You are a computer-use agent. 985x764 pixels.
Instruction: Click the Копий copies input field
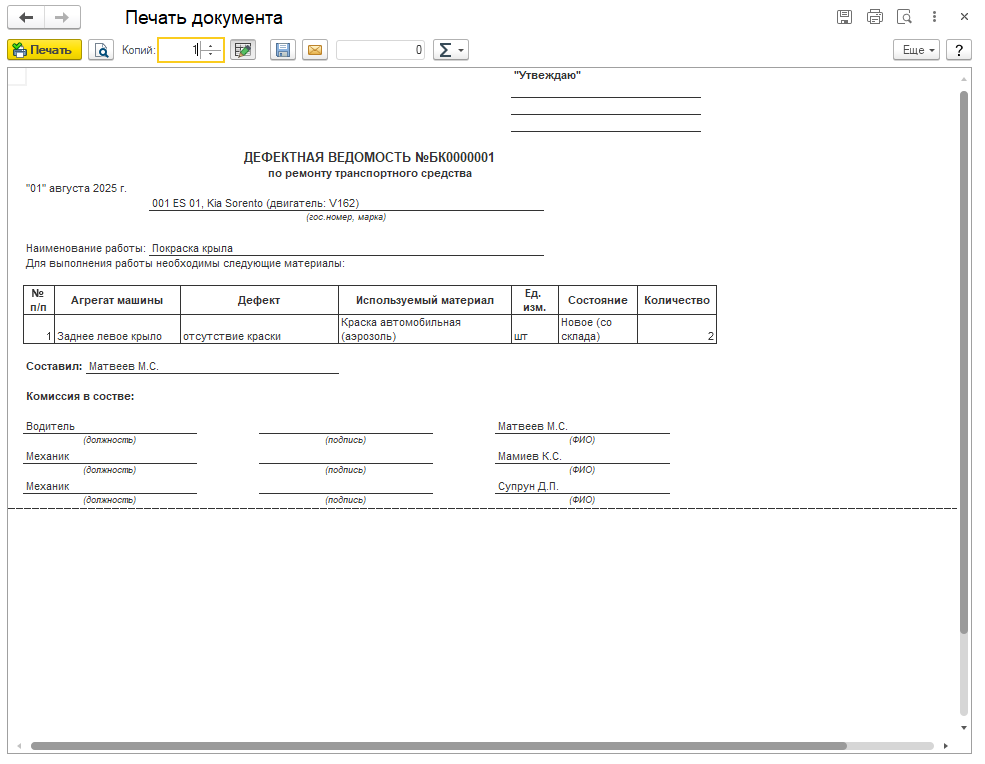pos(180,50)
